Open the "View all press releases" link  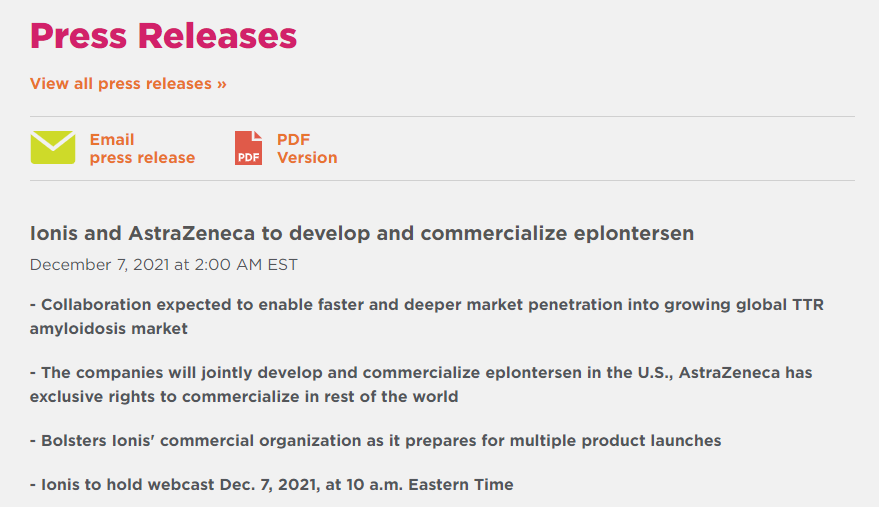click(128, 84)
